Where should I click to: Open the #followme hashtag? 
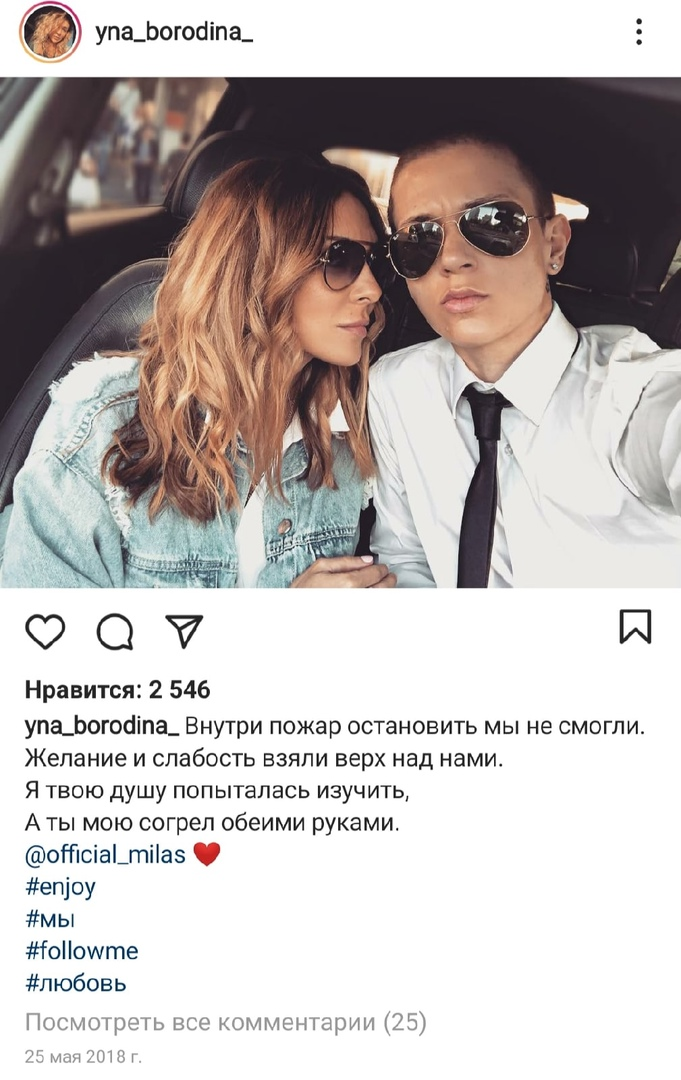(x=82, y=951)
